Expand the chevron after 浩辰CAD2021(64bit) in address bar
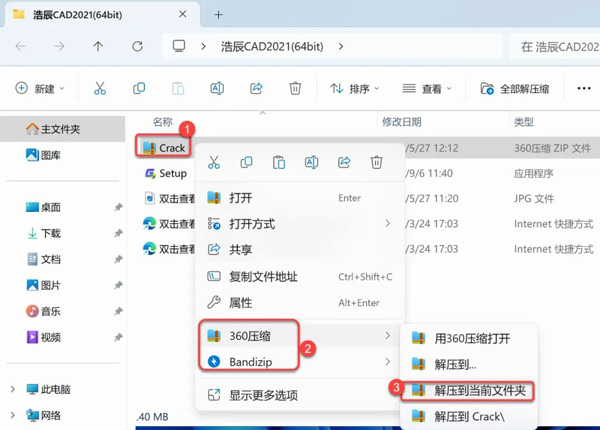Image resolution: width=600 pixels, height=430 pixels. pyautogui.click(x=341, y=46)
